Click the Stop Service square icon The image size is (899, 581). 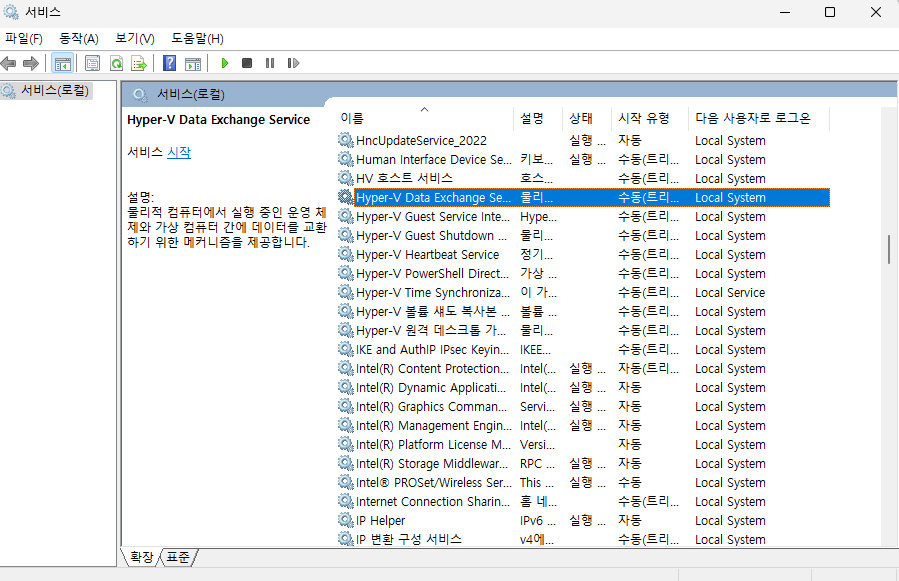point(247,63)
